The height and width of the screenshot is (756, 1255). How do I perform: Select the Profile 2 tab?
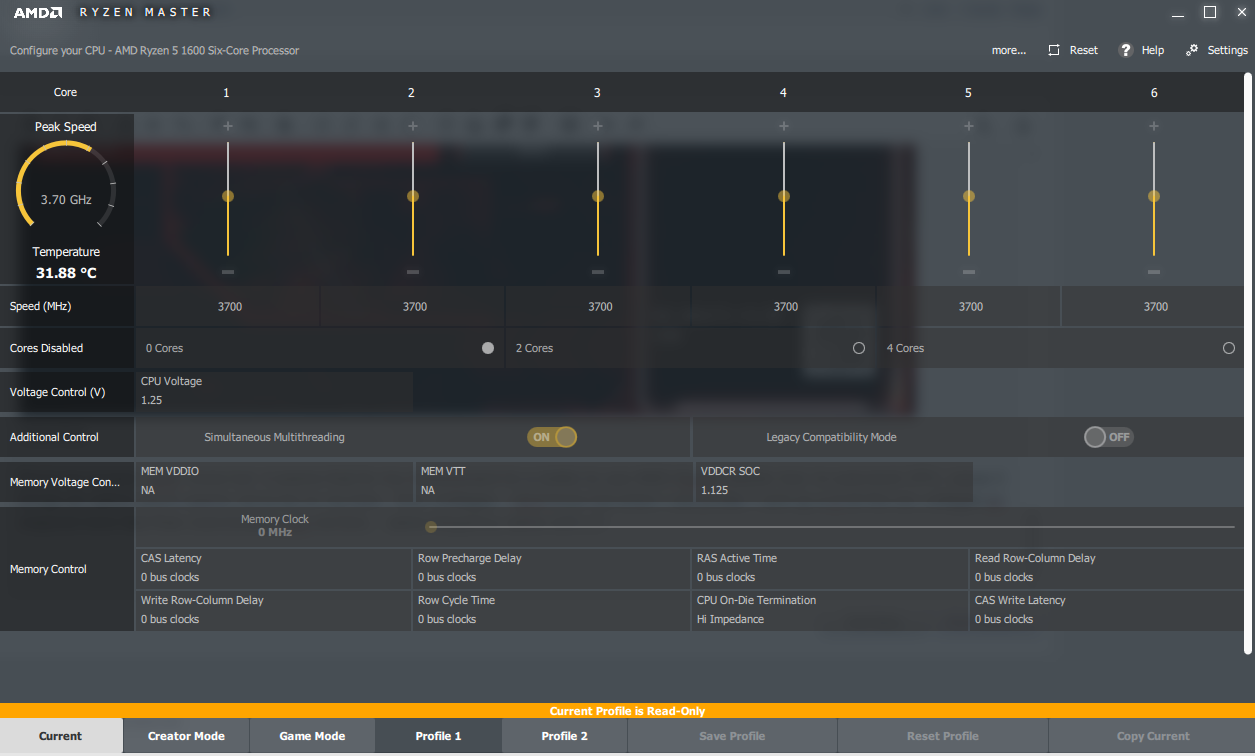point(564,736)
